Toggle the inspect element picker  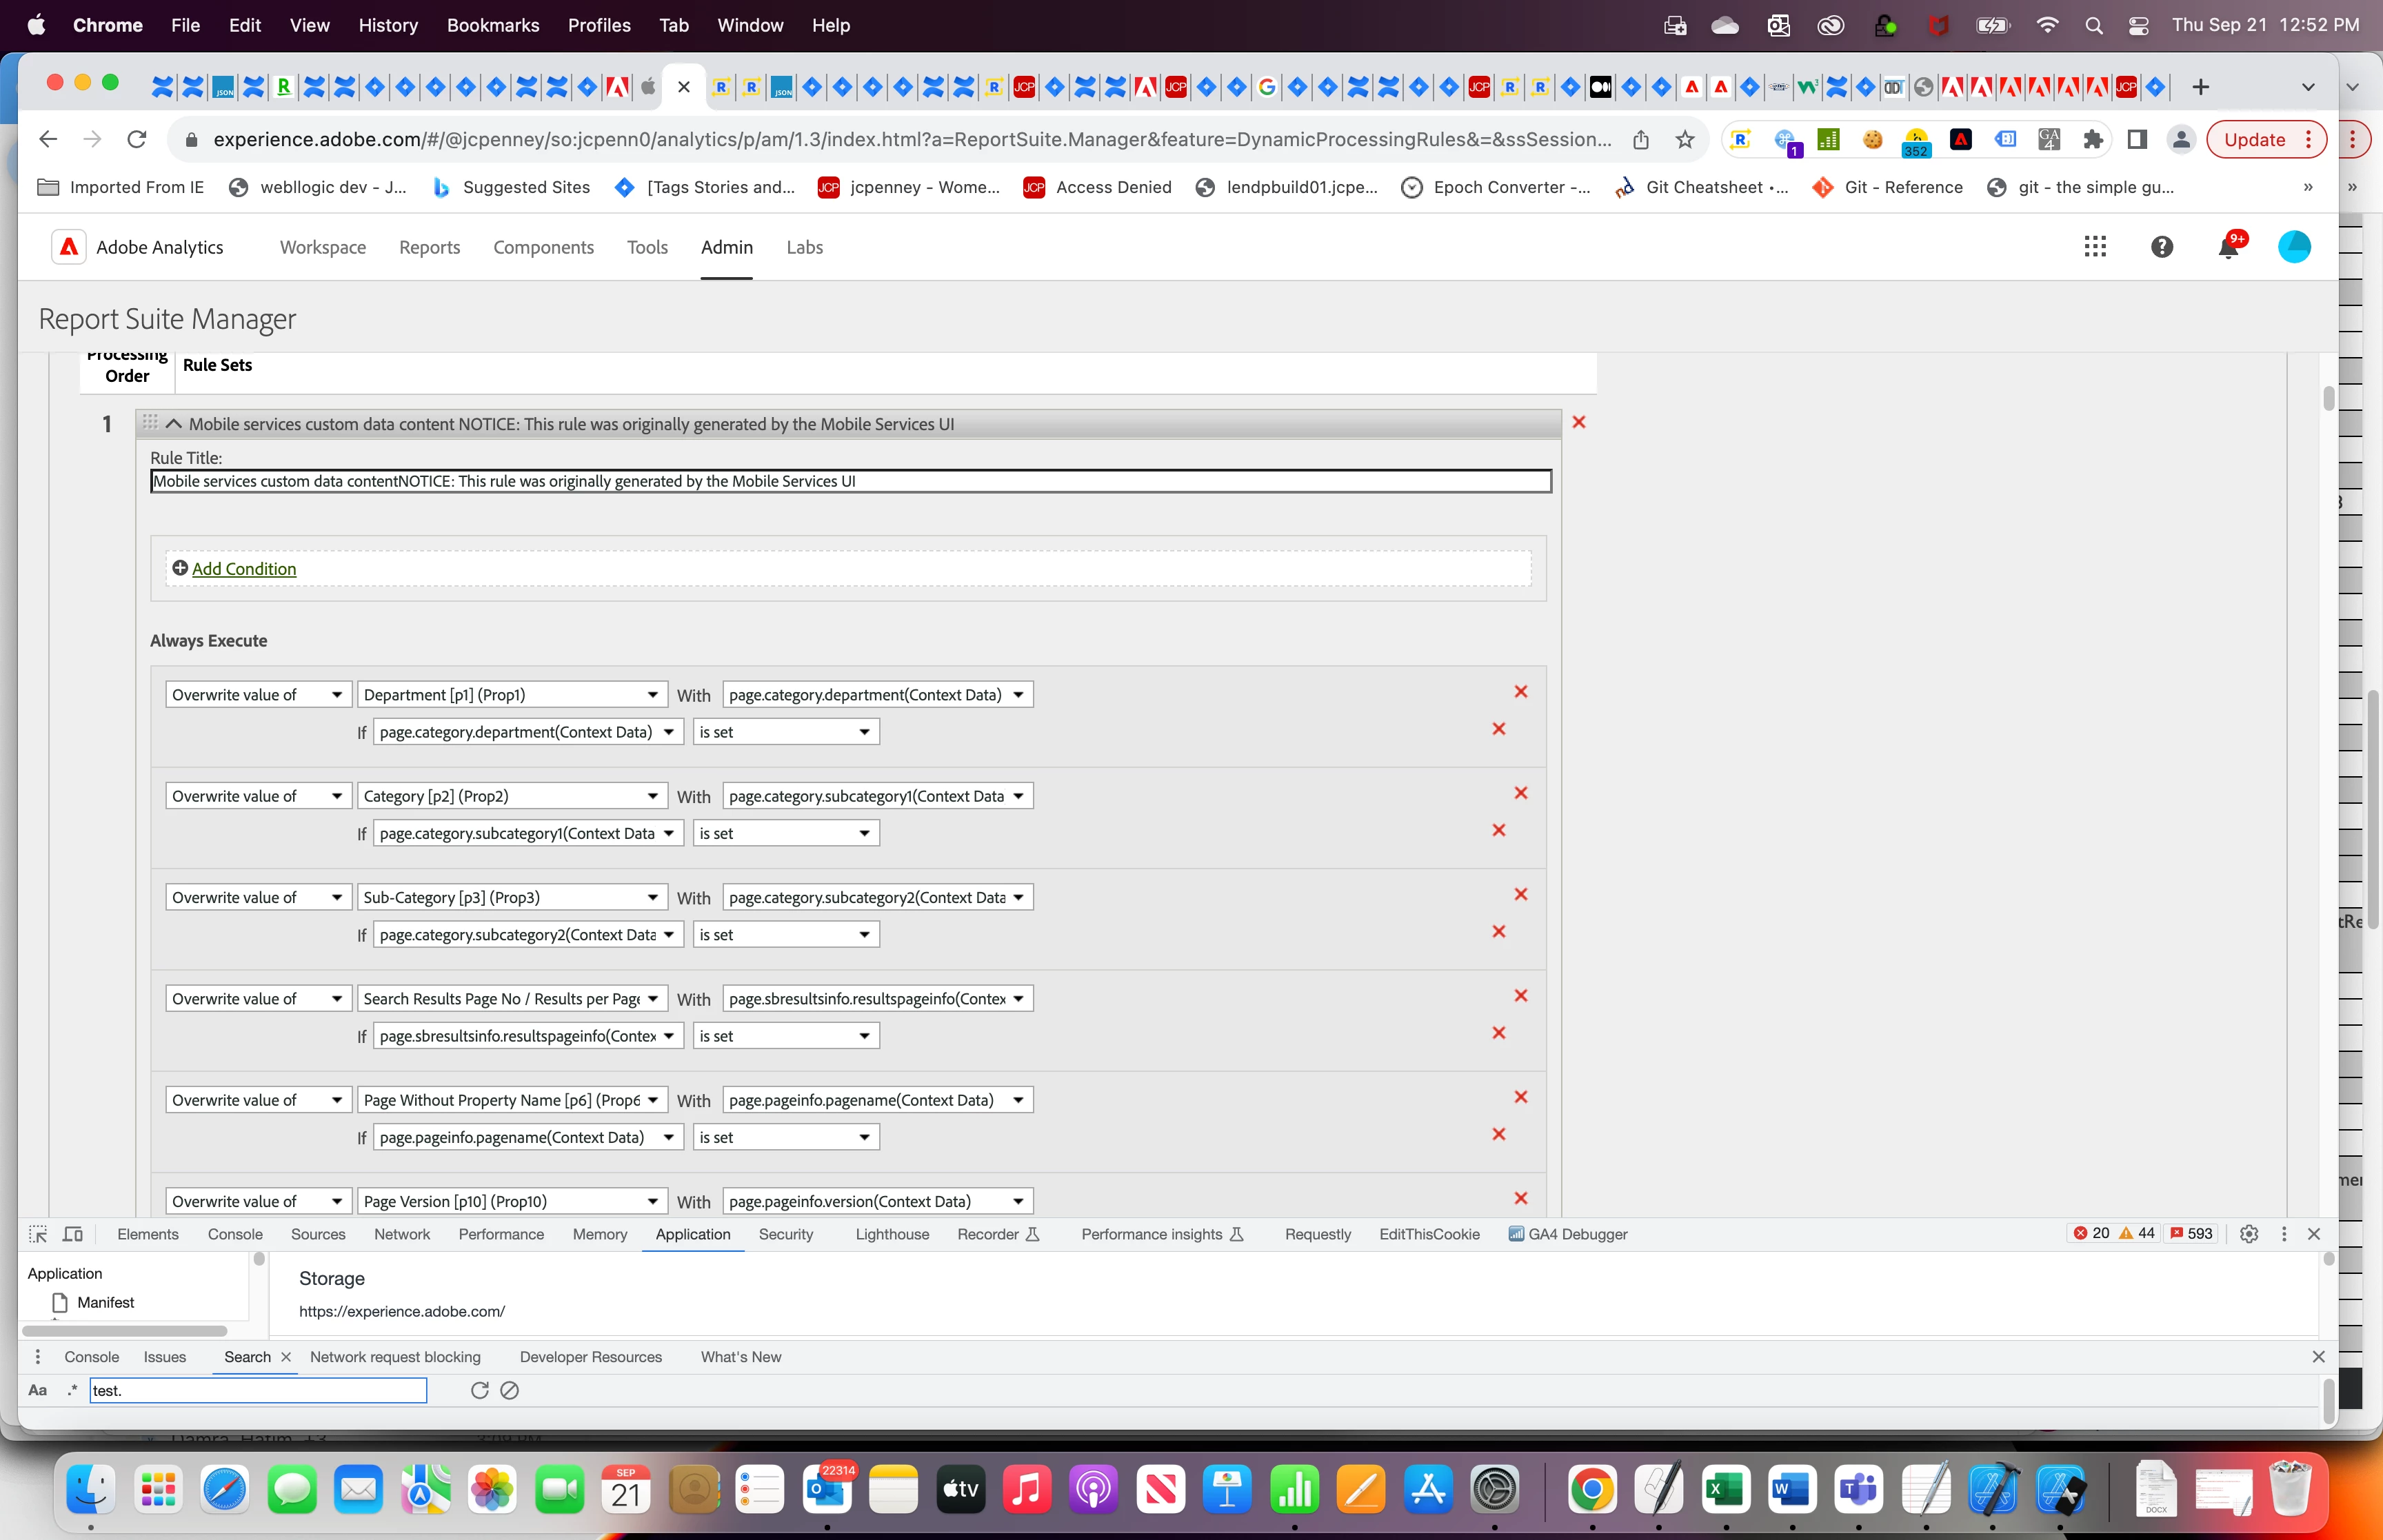(x=38, y=1234)
